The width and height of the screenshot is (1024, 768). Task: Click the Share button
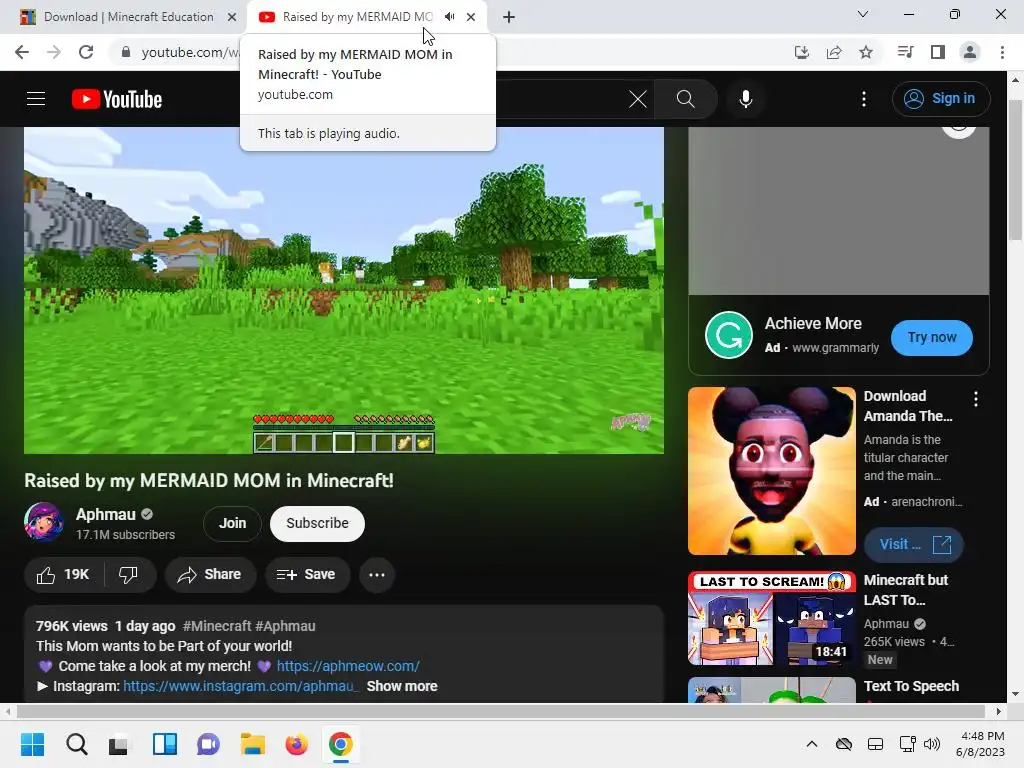(210, 575)
